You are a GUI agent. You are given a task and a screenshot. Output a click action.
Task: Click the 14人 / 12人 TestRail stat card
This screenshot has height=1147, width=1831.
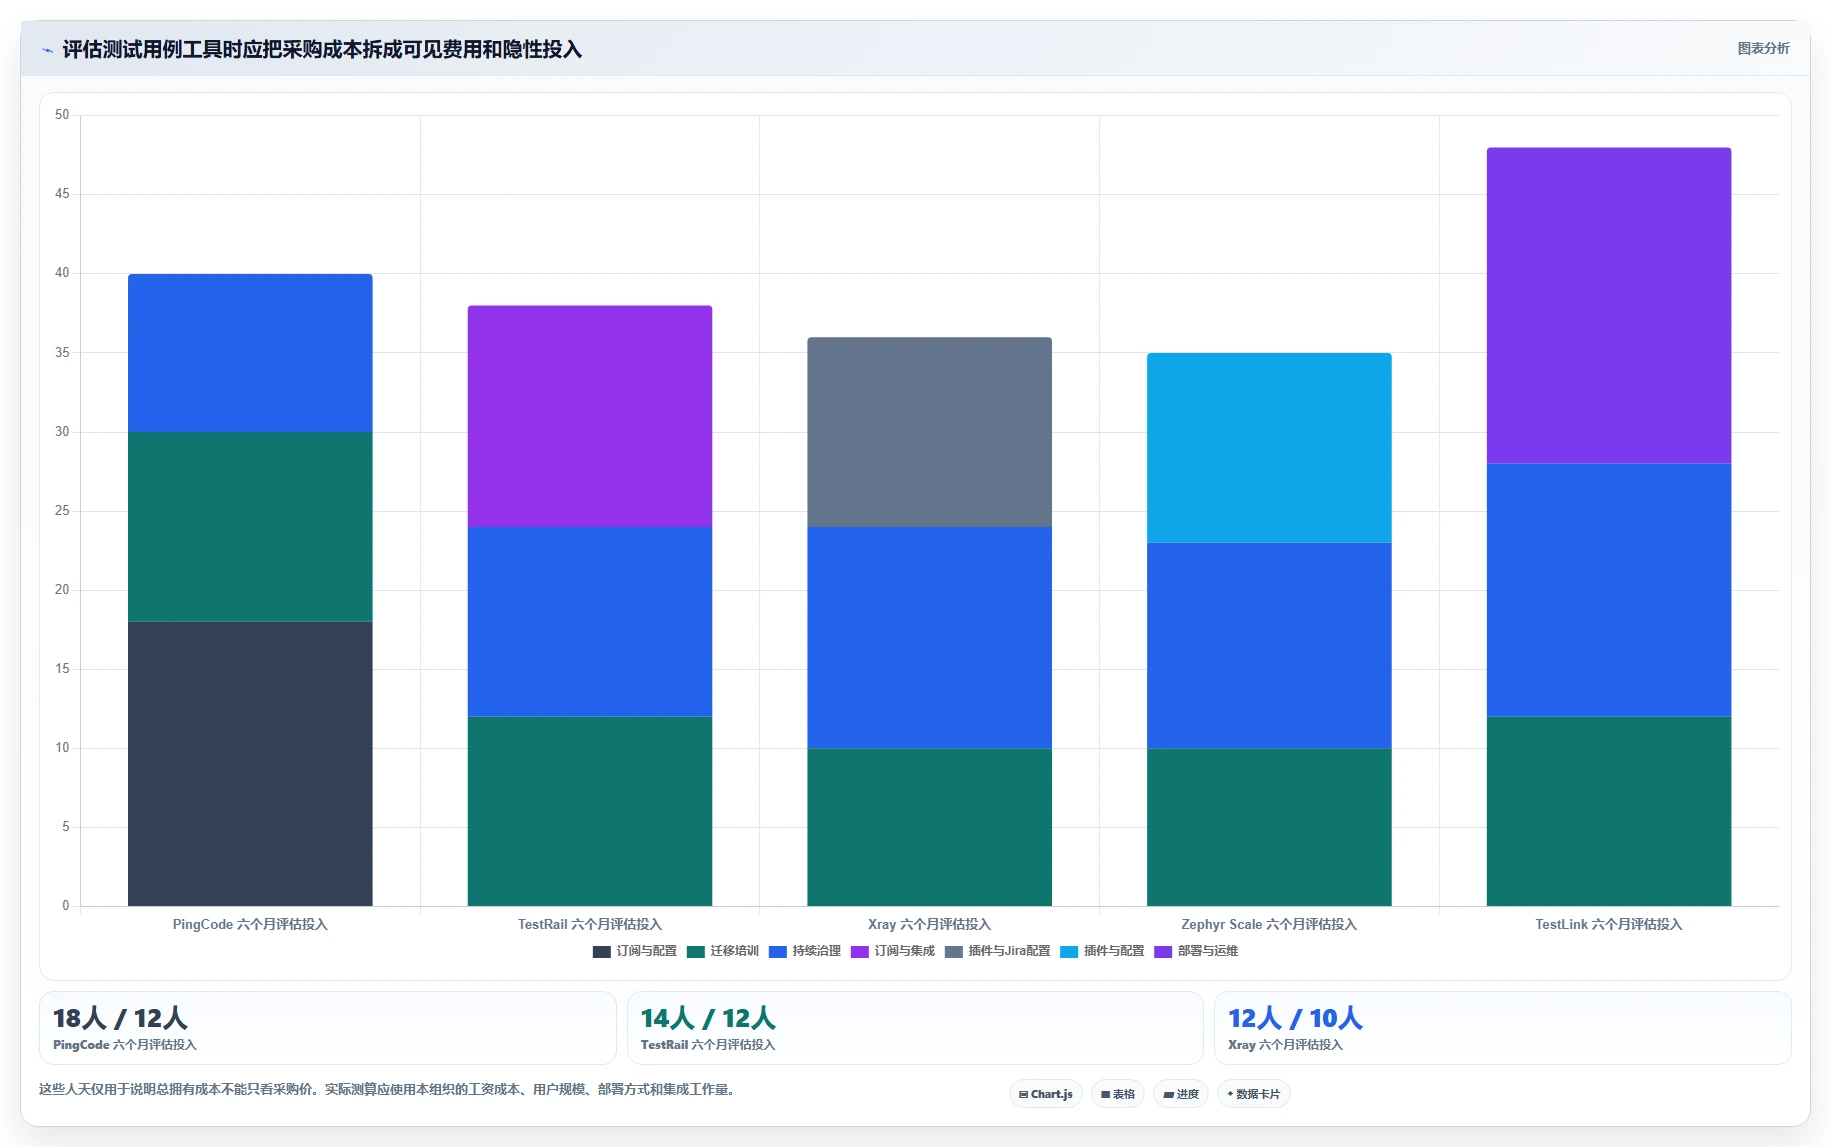915,1028
